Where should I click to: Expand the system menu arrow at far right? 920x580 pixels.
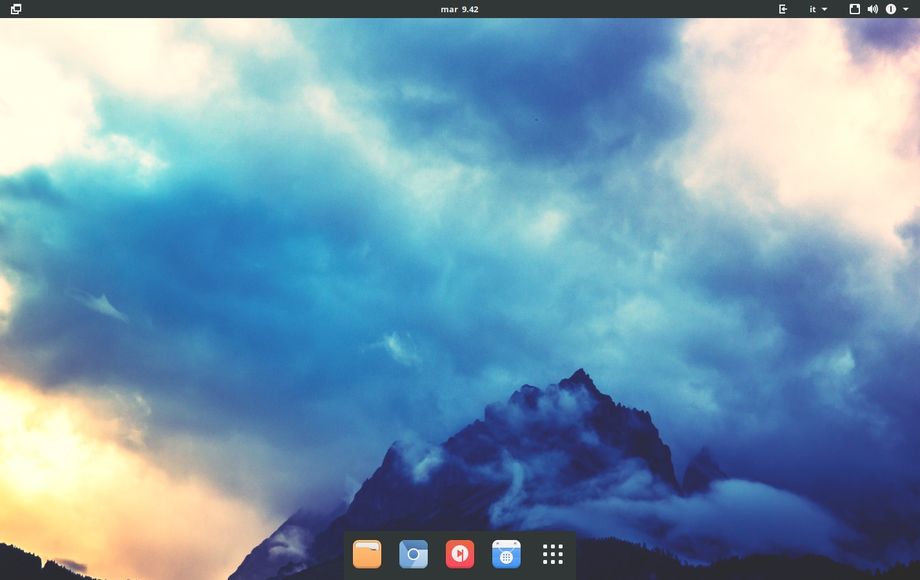906,9
